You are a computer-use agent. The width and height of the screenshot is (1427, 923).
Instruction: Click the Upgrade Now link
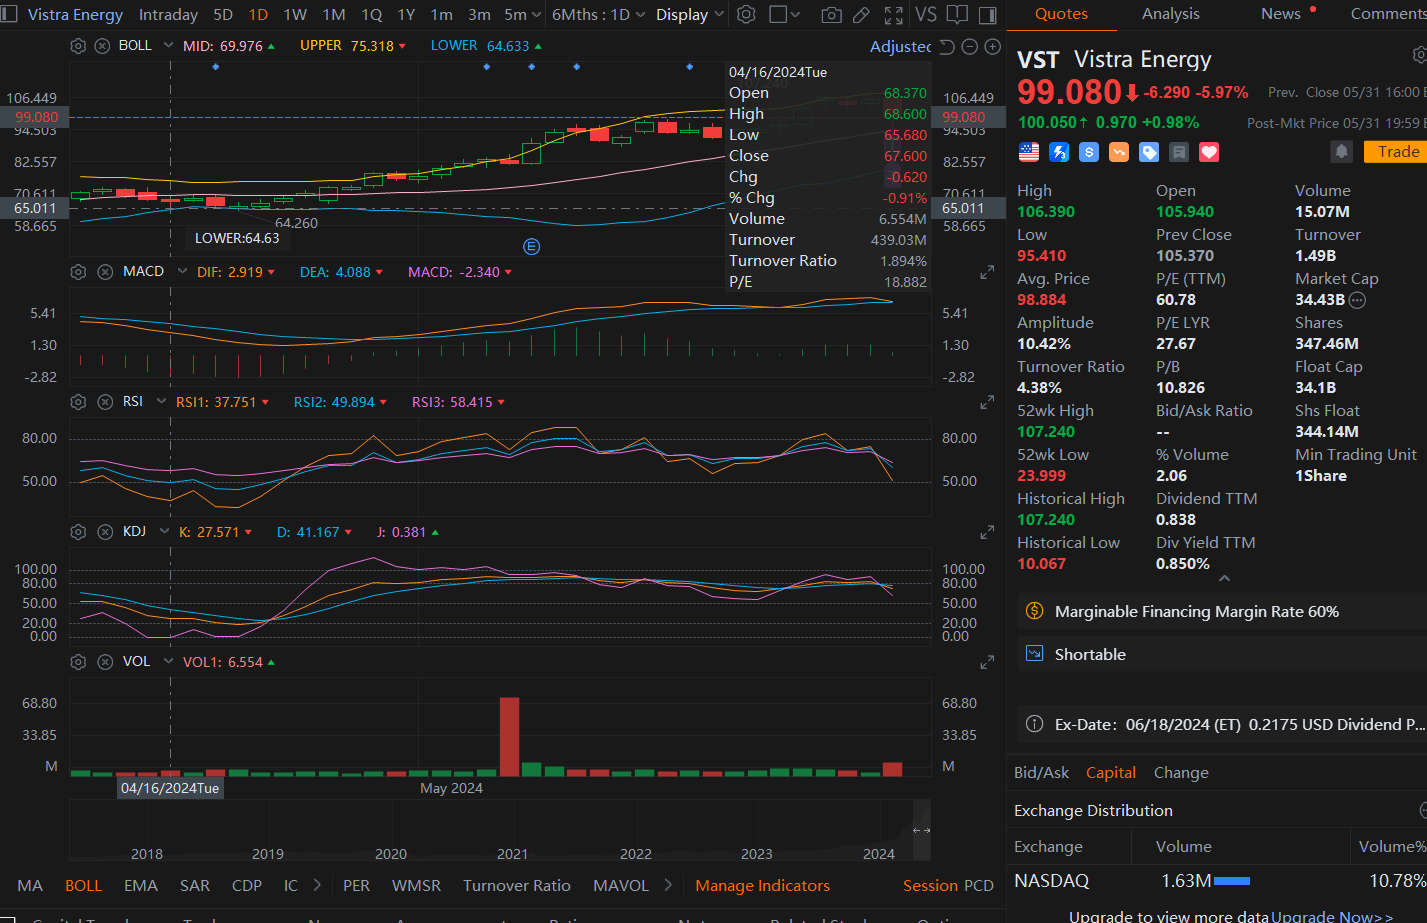point(1332,917)
